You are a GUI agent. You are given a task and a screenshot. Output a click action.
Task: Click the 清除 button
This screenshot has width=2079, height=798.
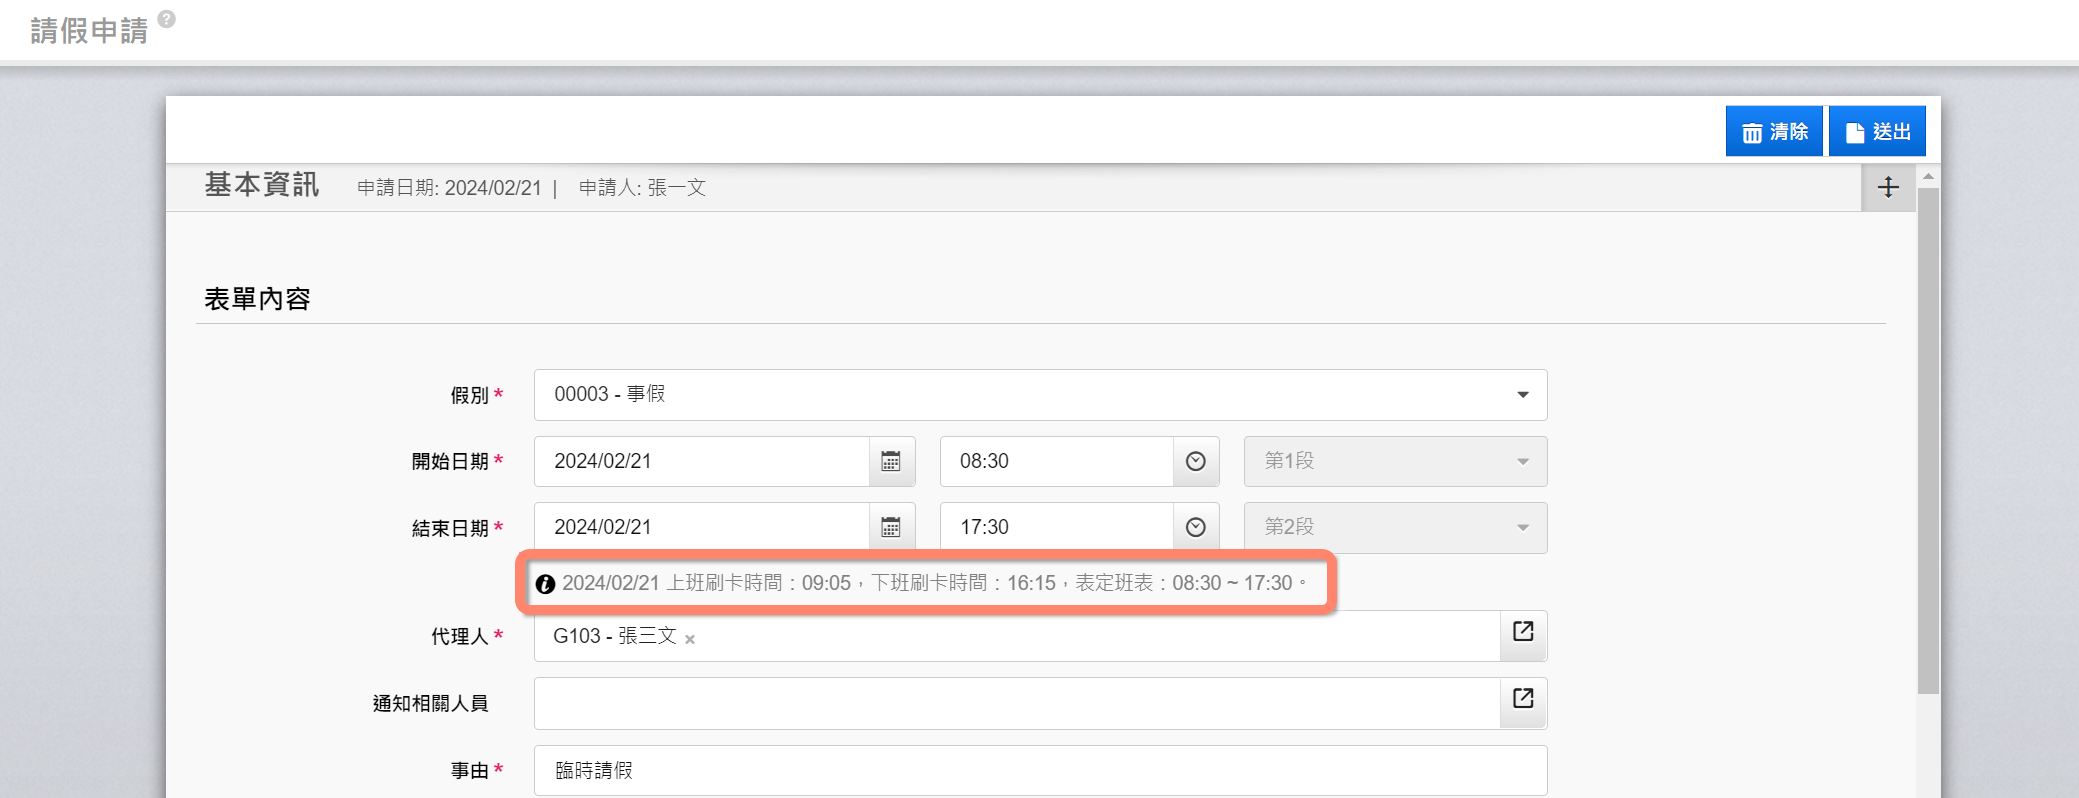(1774, 132)
